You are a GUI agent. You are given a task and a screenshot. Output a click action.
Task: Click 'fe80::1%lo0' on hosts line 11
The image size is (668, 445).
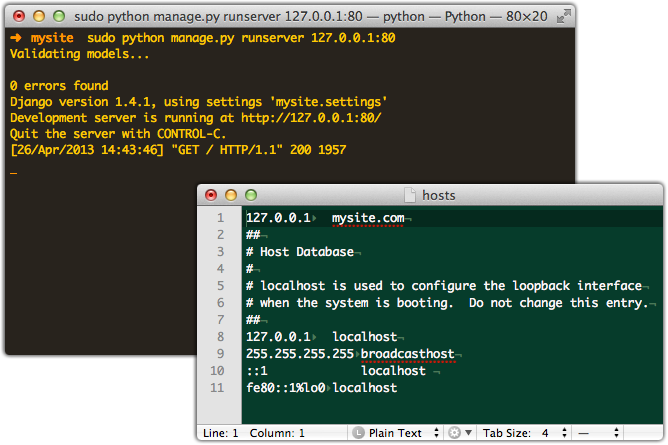(x=286, y=388)
